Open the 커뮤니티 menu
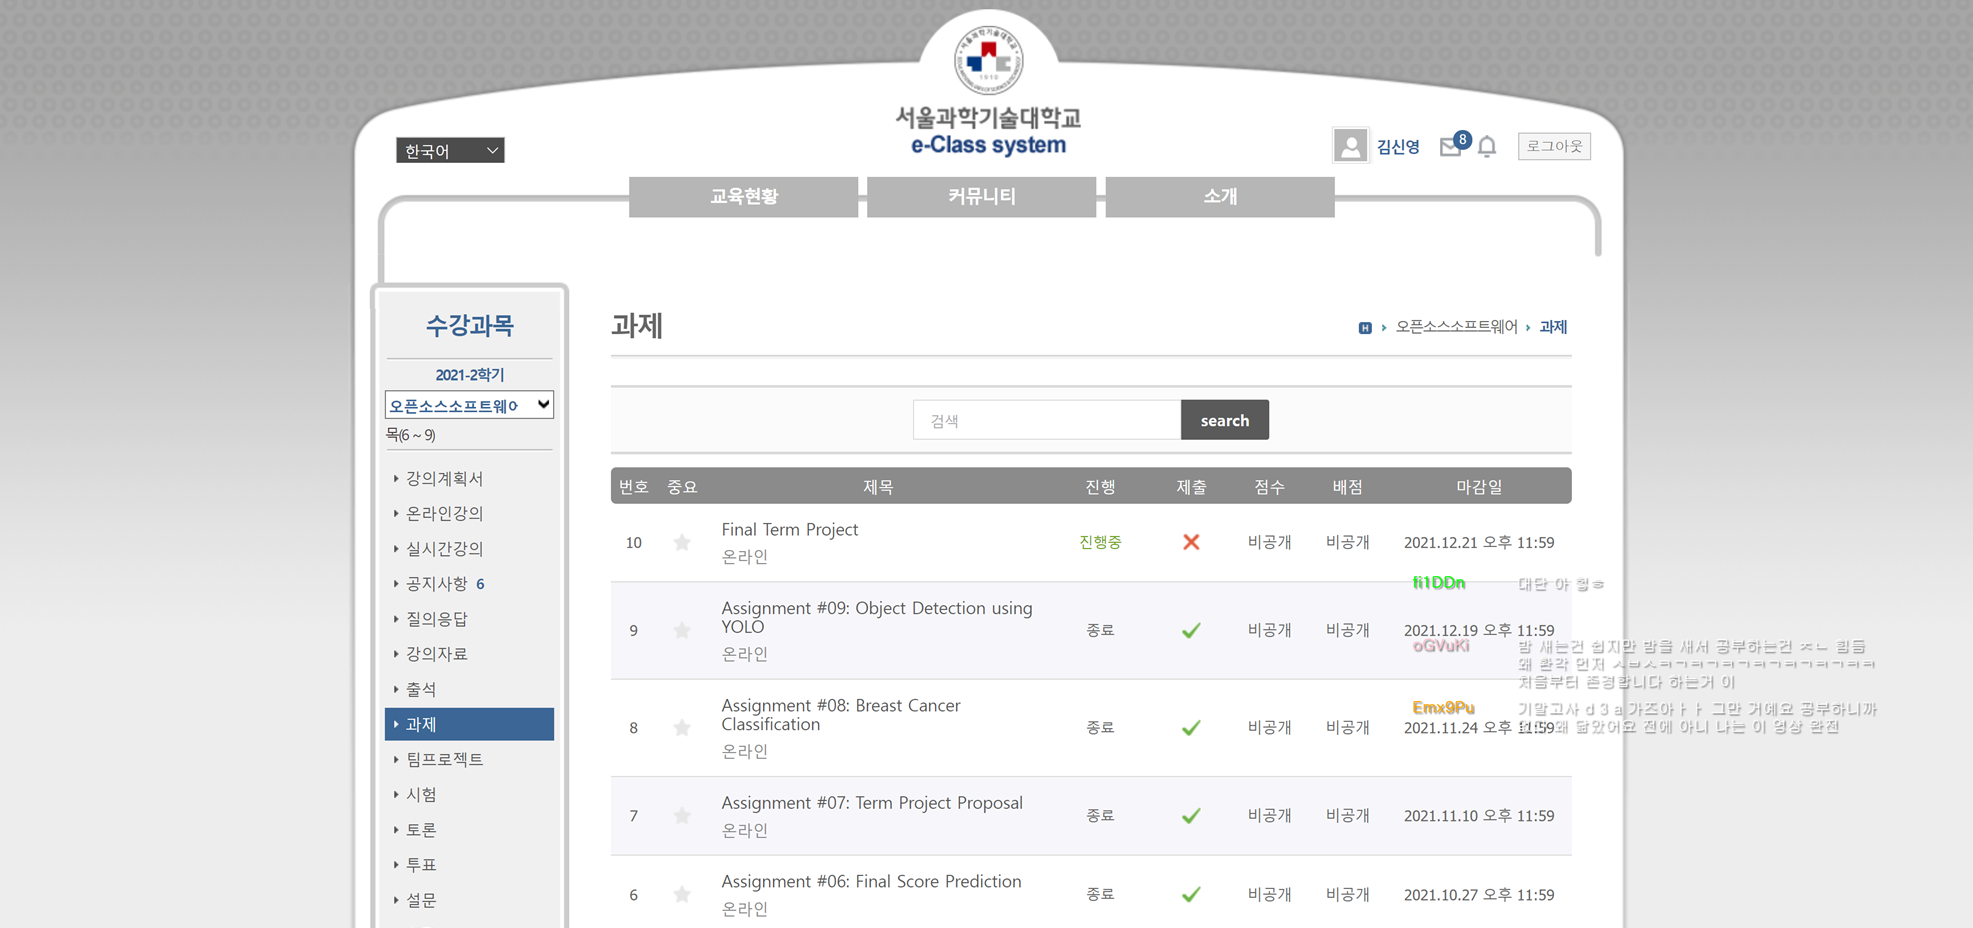This screenshot has width=1973, height=928. [981, 196]
